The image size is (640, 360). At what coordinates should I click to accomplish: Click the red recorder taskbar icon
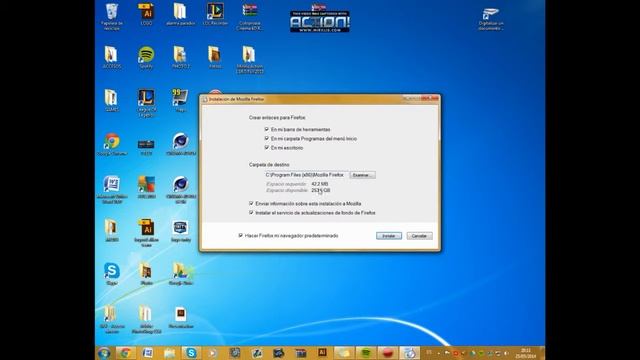point(387,353)
